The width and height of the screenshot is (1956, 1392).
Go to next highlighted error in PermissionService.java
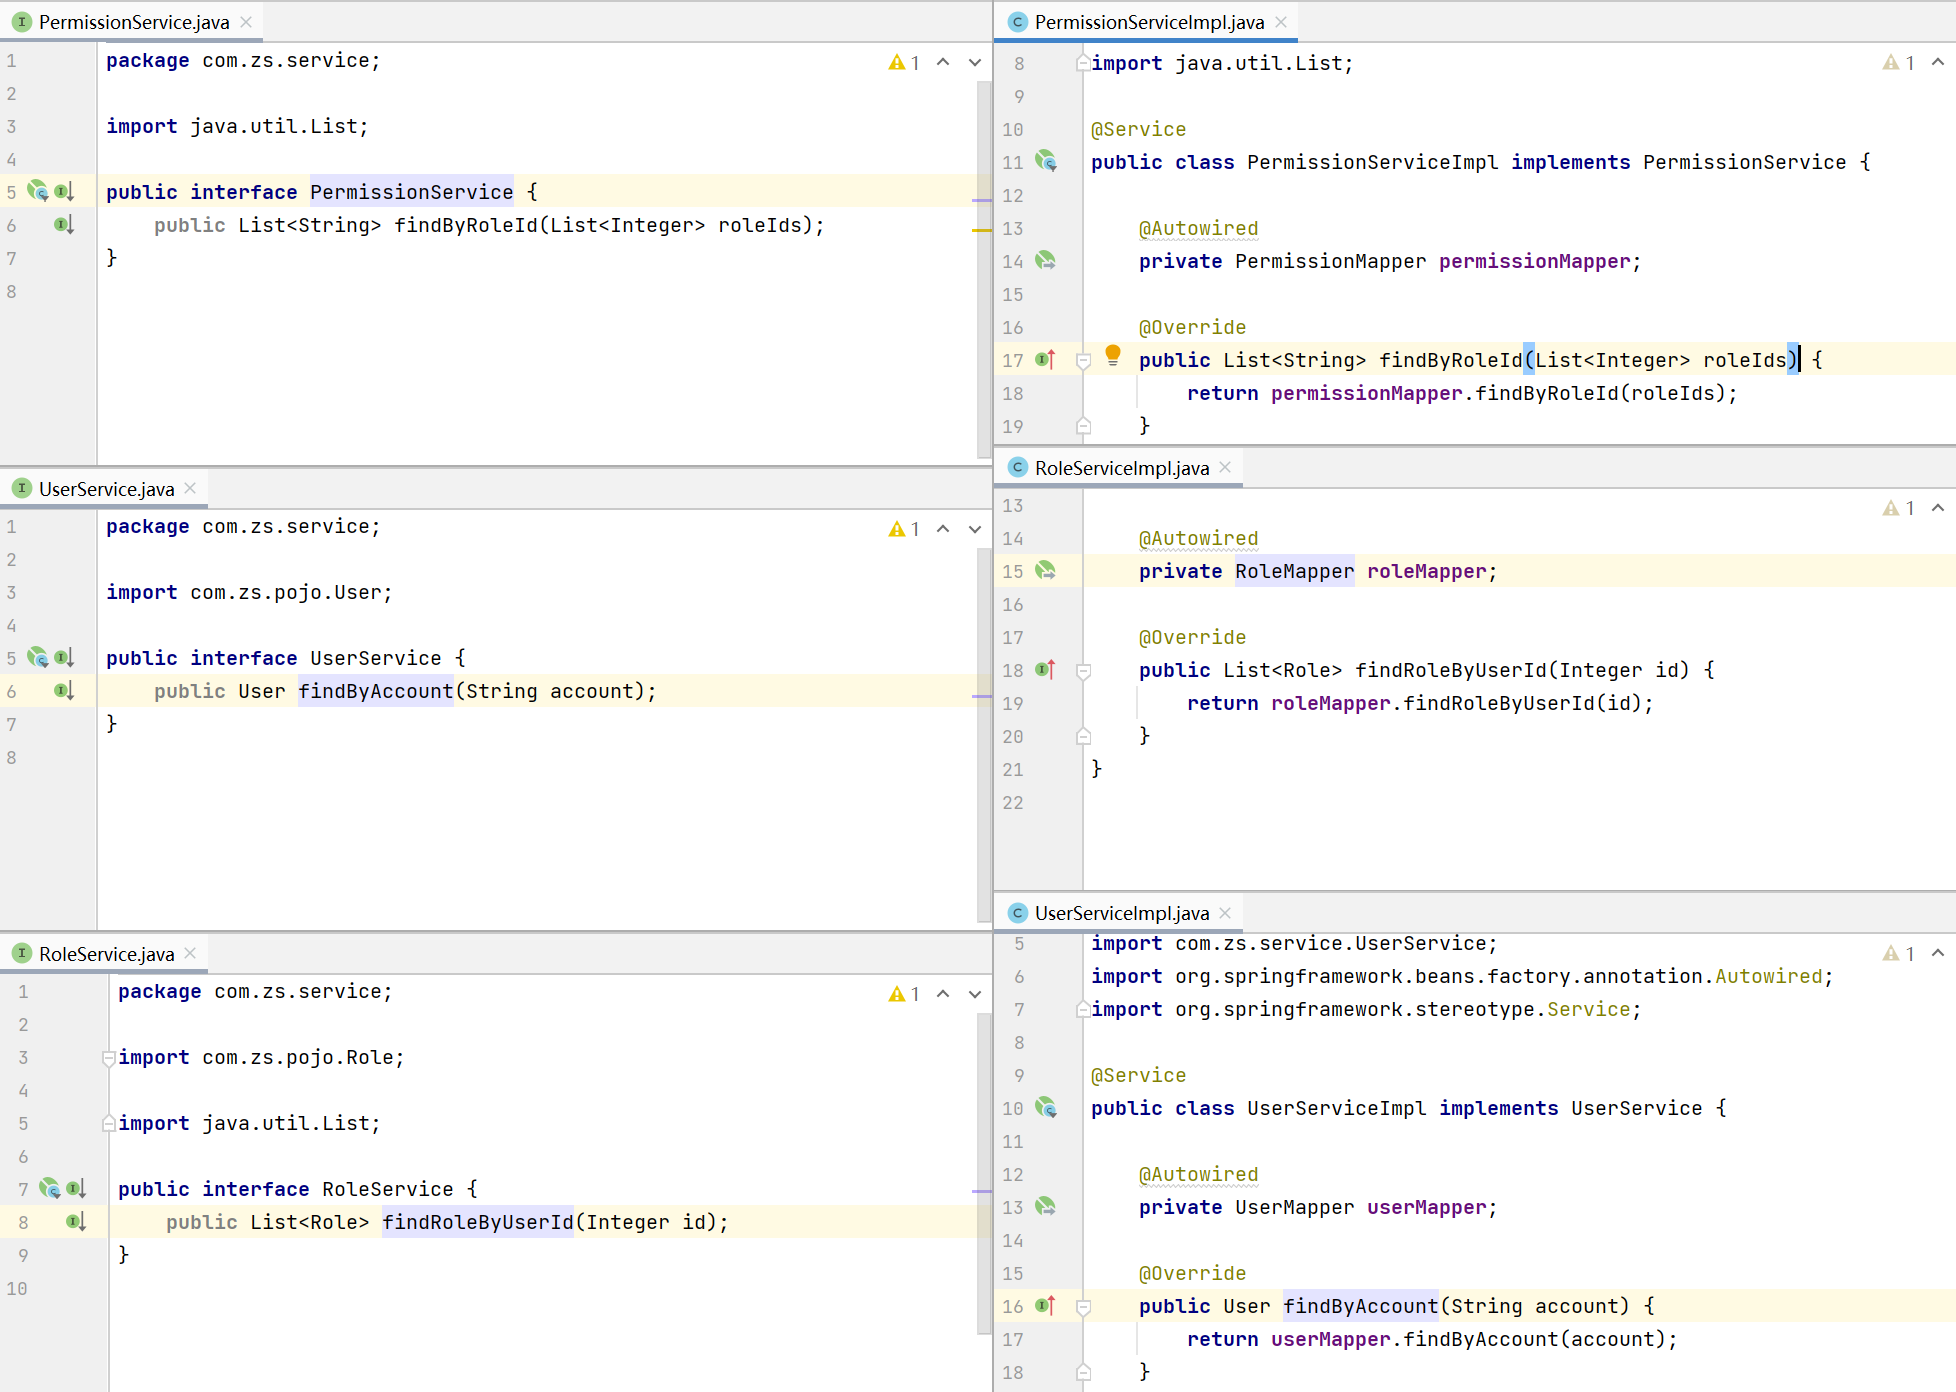[x=975, y=63]
